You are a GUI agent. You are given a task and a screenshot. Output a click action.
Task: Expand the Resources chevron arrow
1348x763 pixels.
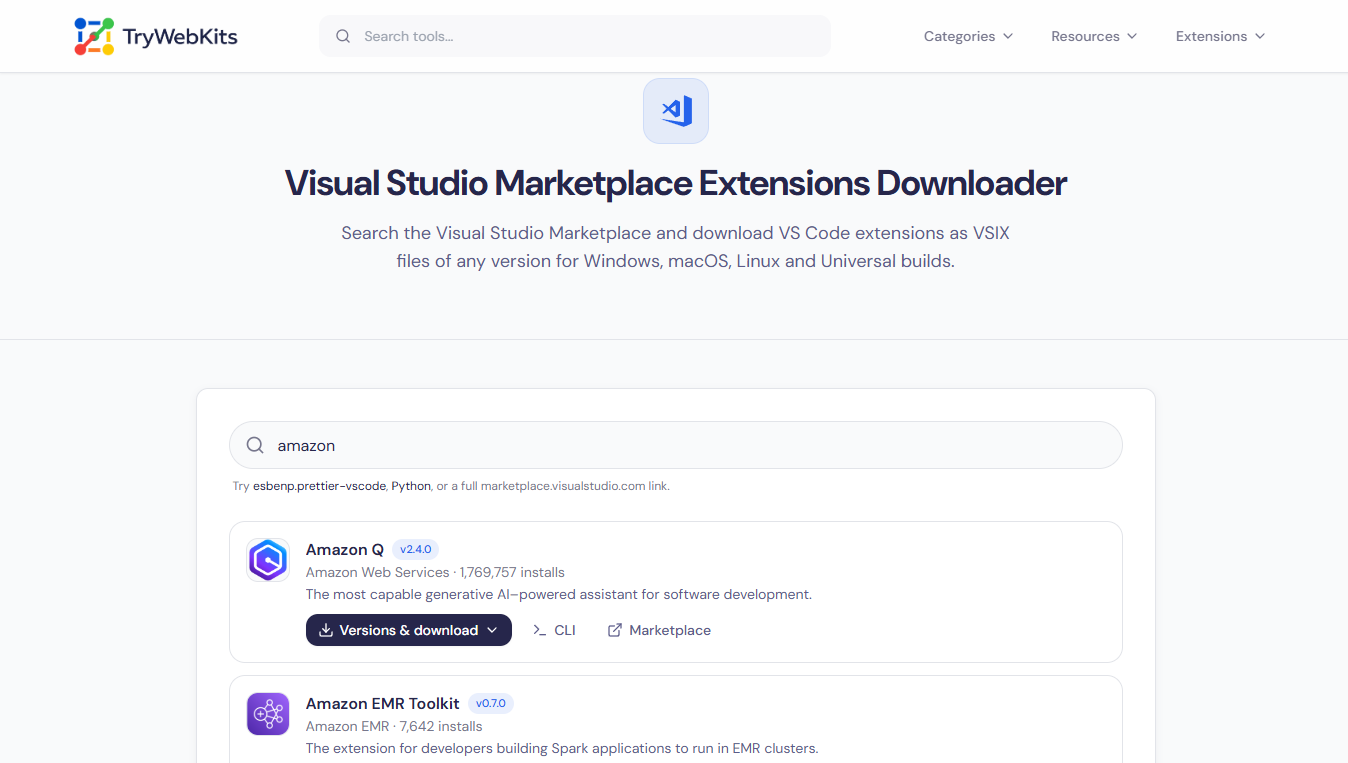(x=1132, y=36)
